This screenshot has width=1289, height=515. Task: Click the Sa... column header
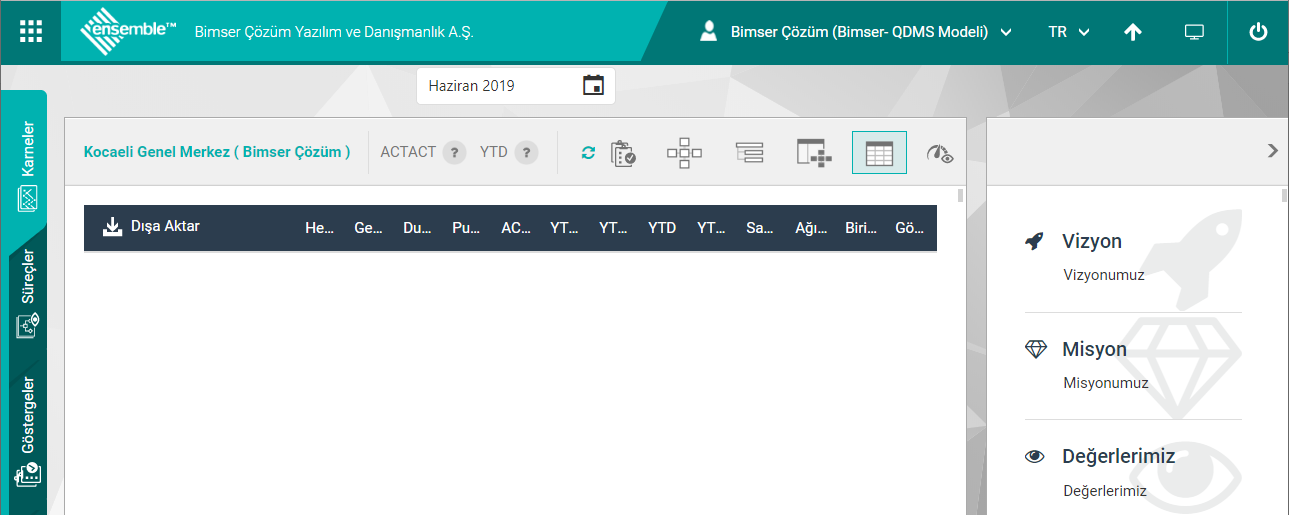760,228
